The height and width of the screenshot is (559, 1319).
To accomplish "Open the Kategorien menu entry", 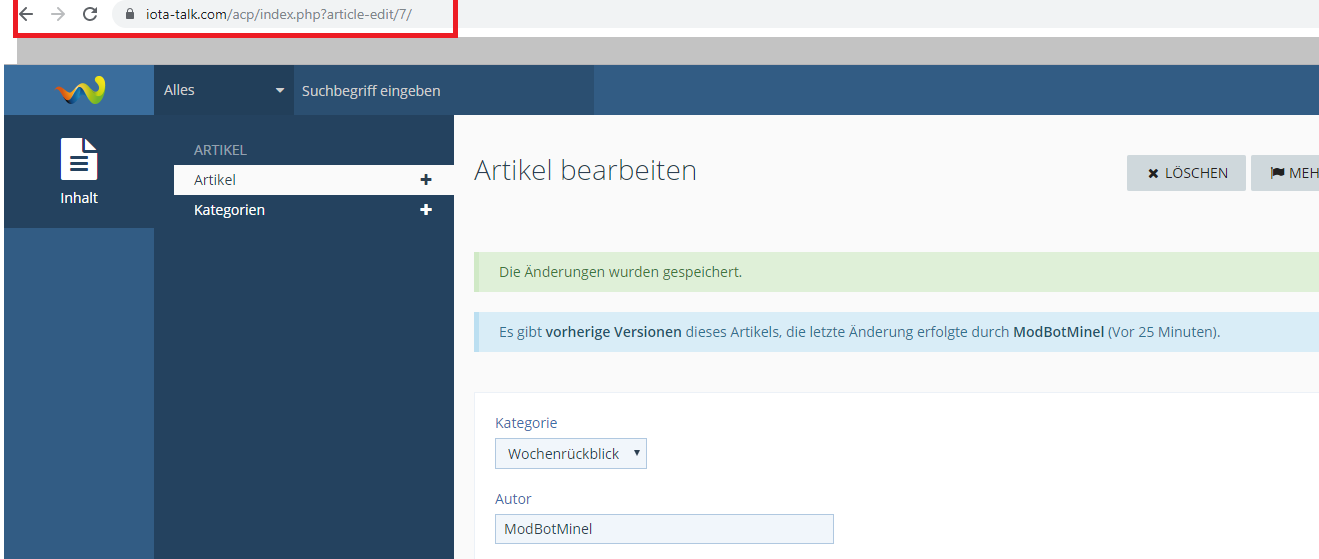I will click(229, 210).
